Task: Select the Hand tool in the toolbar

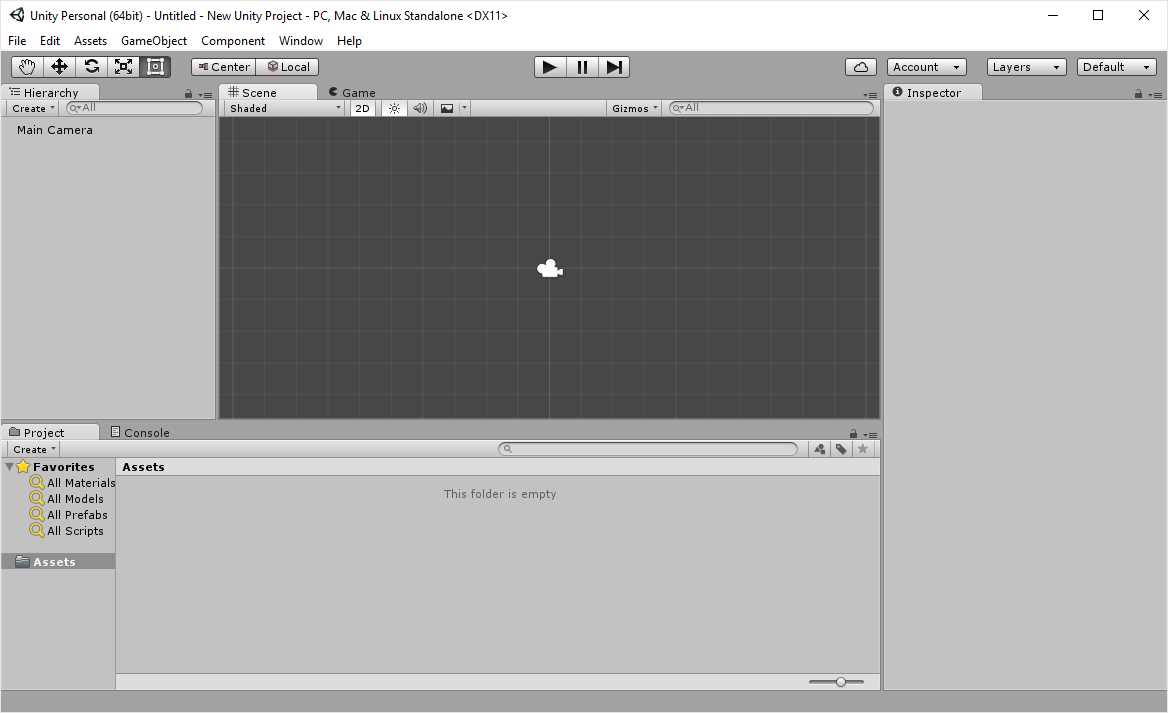Action: [26, 66]
